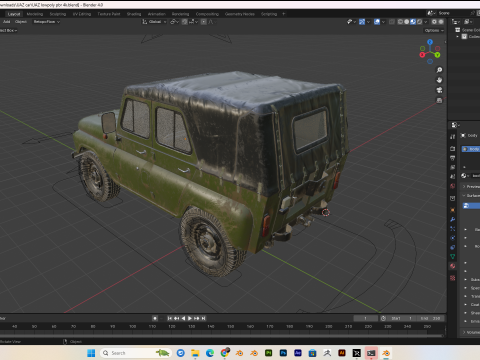
Task: Open the World properties red globe icon
Action: 452,186
